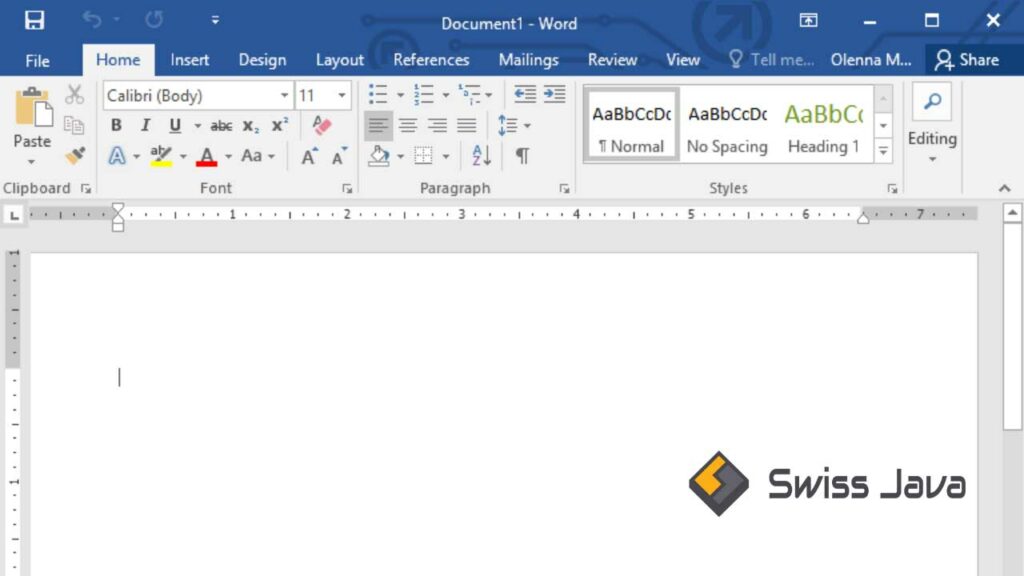This screenshot has width=1024, height=576.
Task: Apply strikethrough formatting
Action: [x=221, y=125]
